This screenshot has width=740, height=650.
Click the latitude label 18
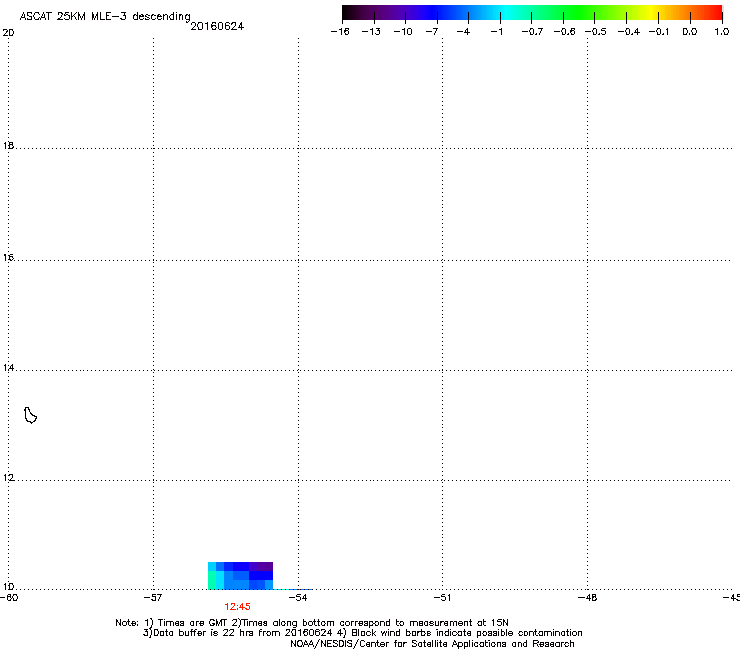[x=8, y=145]
